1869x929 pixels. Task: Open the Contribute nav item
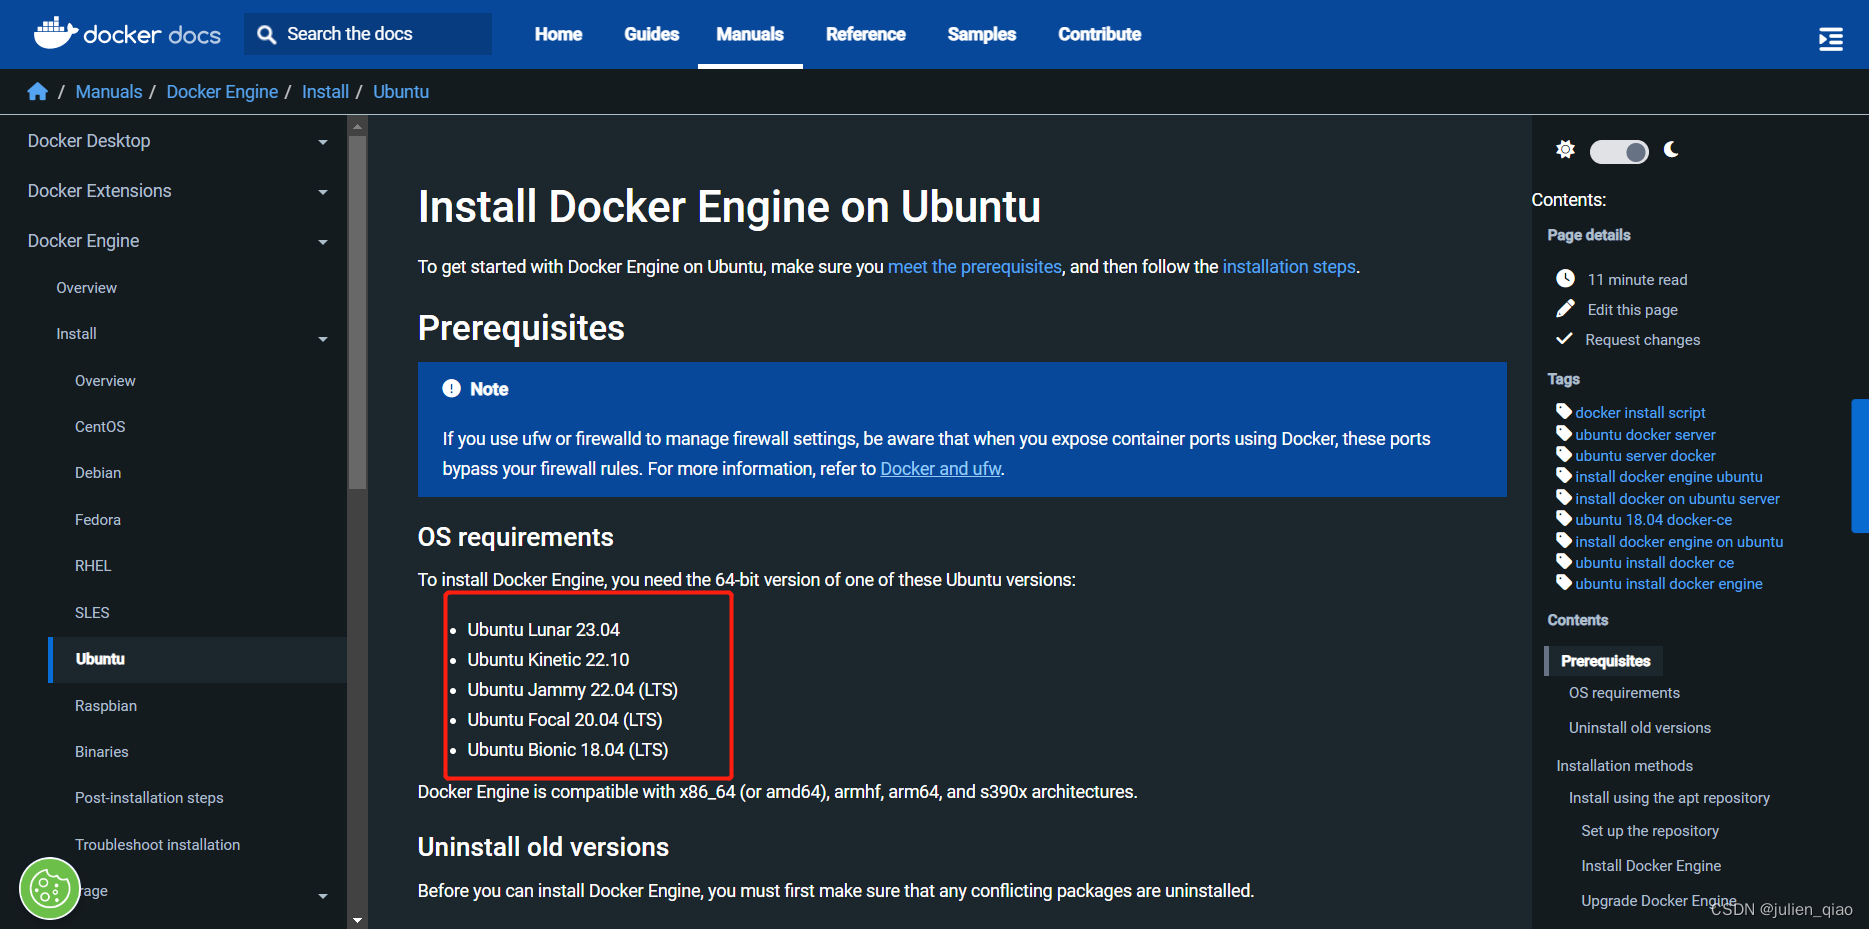coord(1099,34)
